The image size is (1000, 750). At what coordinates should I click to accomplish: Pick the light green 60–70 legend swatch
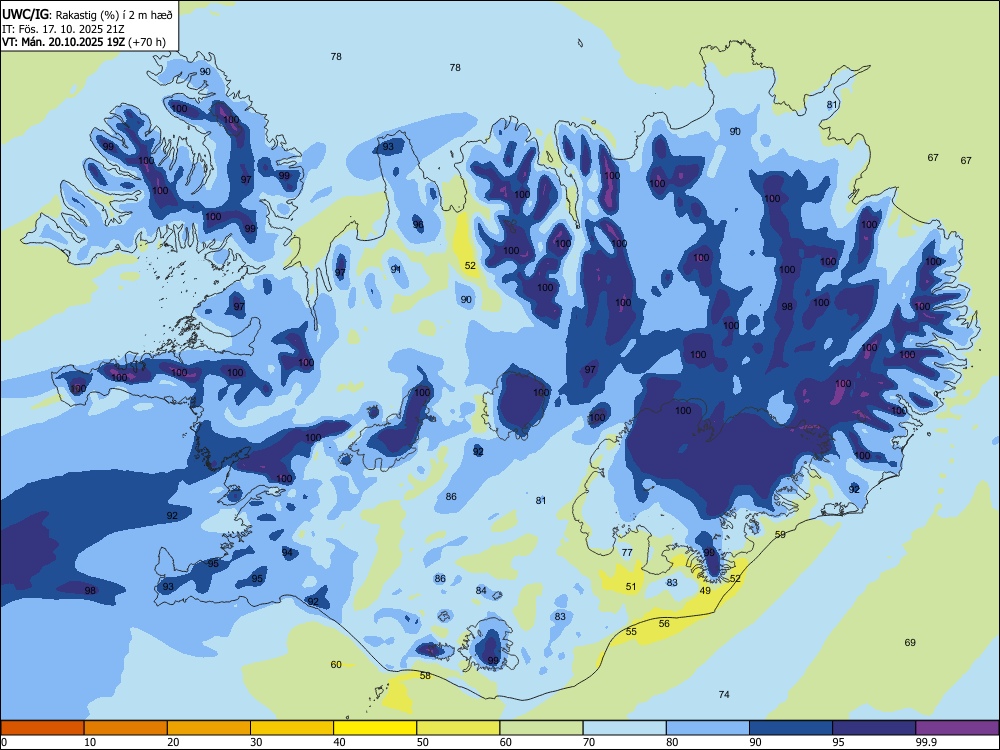[x=541, y=728]
